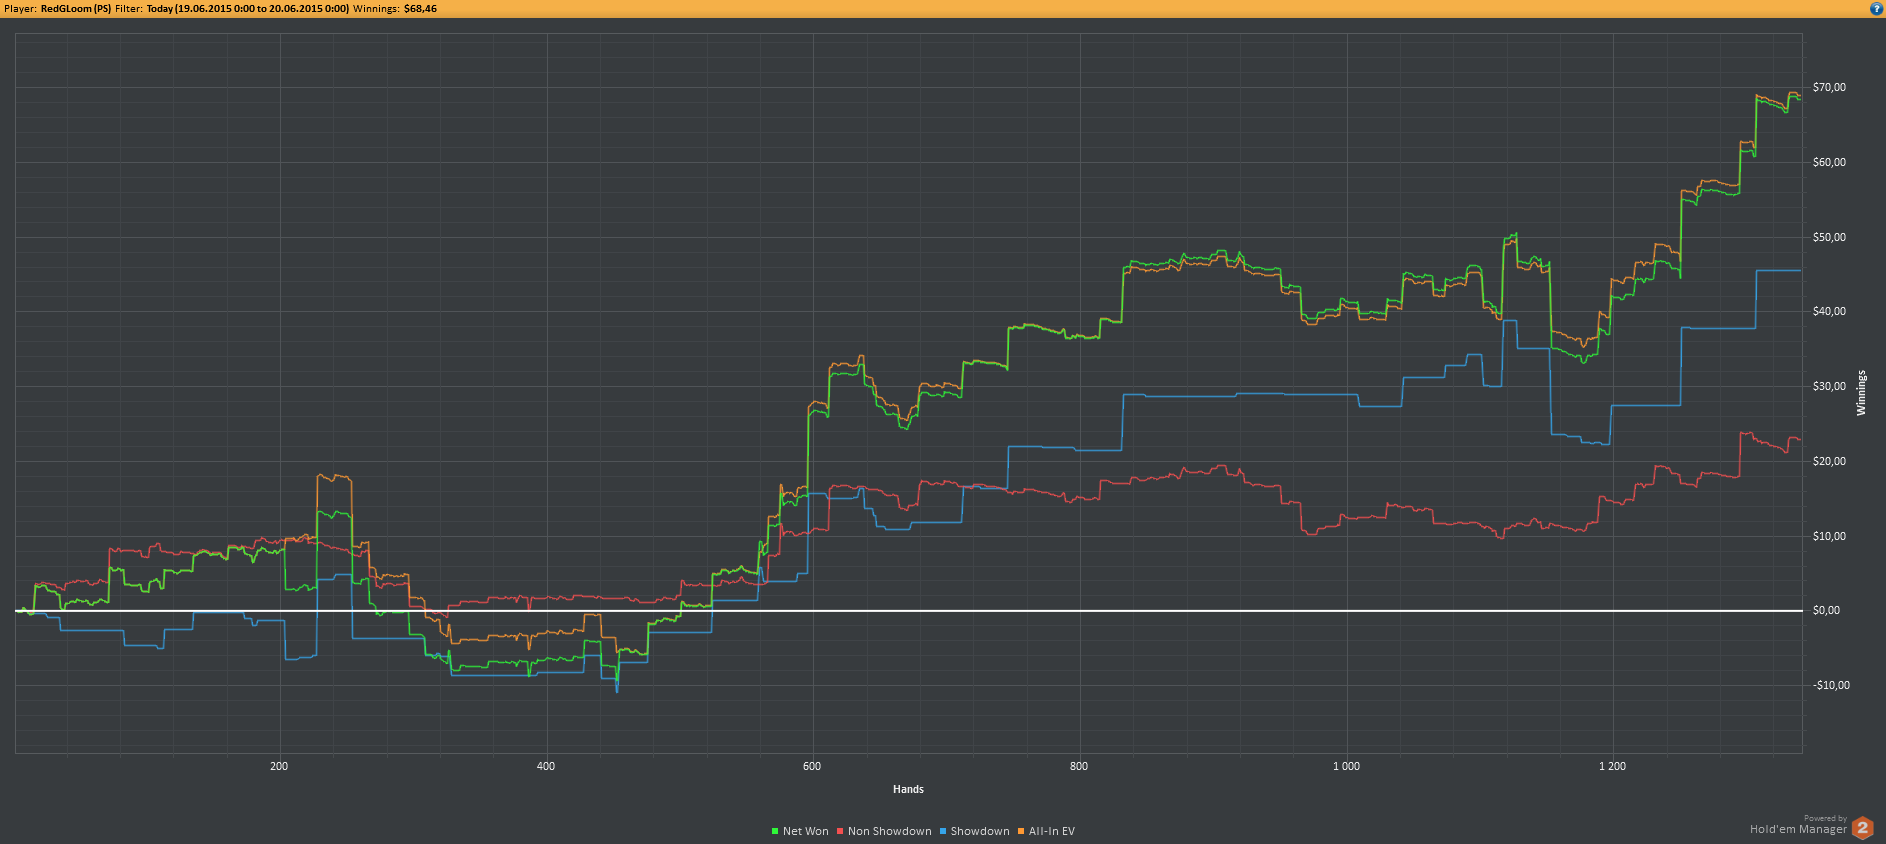Click the 1 000 hands x-axis label
Screen dimensions: 1886x844
tap(1346, 766)
